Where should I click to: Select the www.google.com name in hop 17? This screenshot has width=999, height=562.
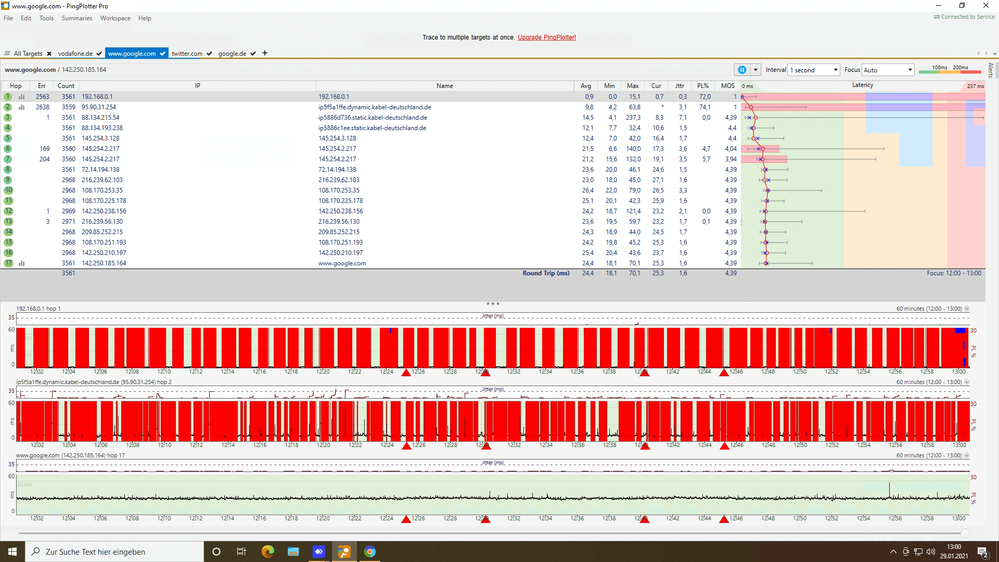(x=342, y=263)
